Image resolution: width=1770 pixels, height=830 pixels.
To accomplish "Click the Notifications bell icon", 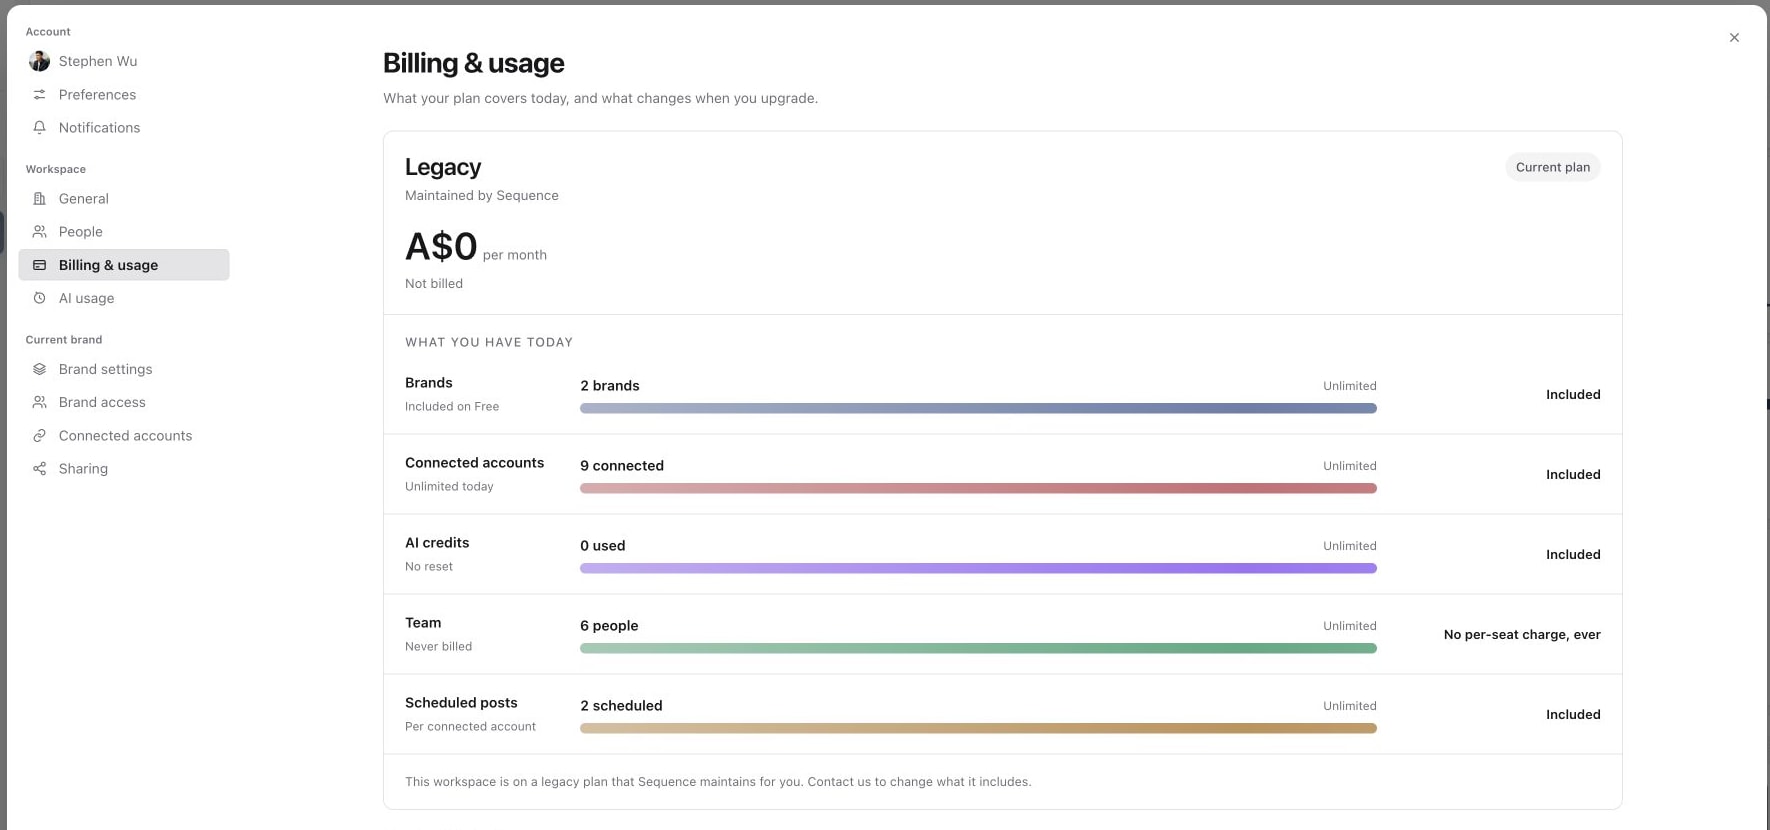I will tap(39, 127).
